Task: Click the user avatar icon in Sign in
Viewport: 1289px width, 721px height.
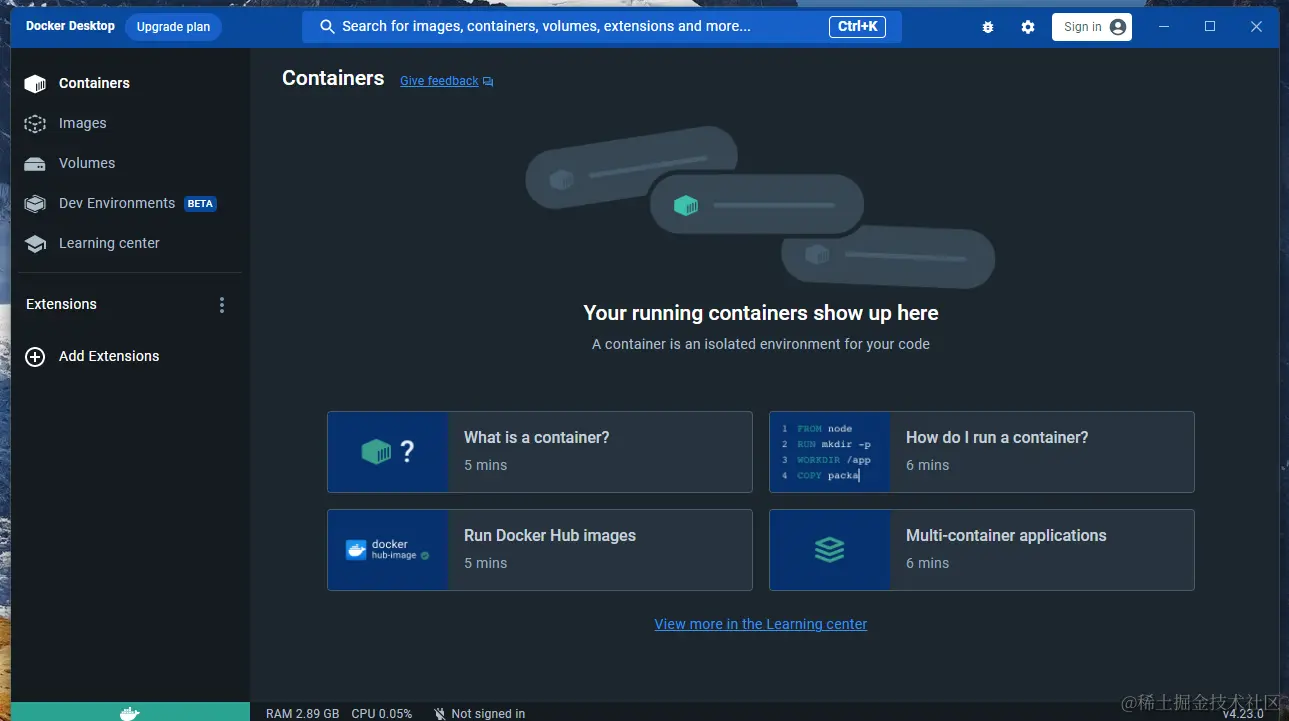Action: [x=1118, y=27]
